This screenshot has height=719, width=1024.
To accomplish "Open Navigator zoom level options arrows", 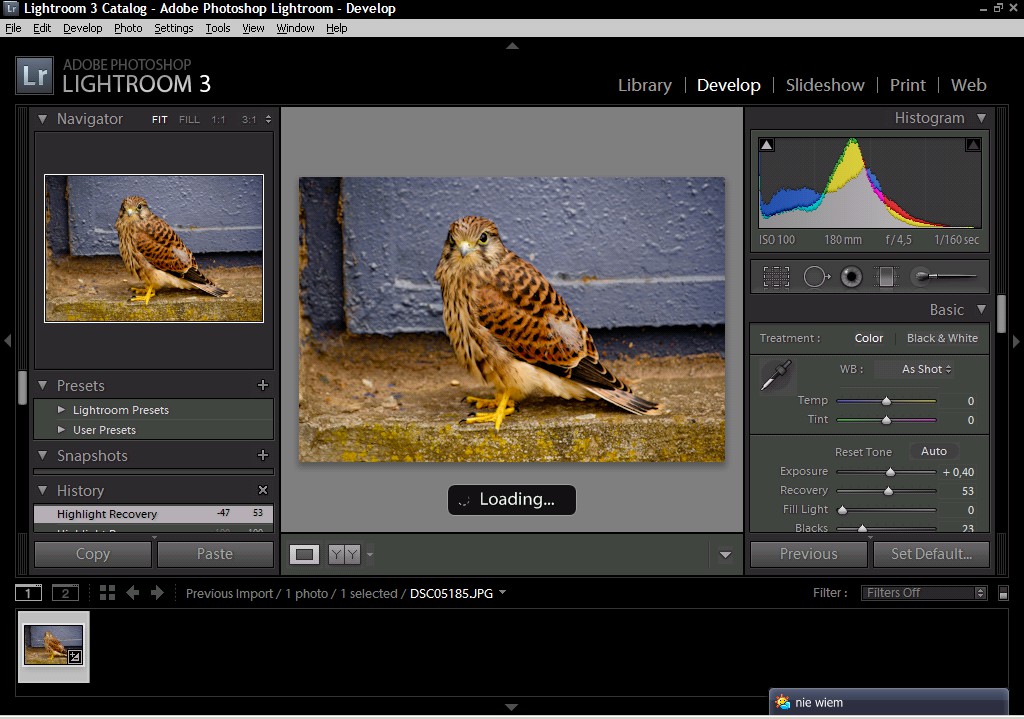I will pos(268,120).
